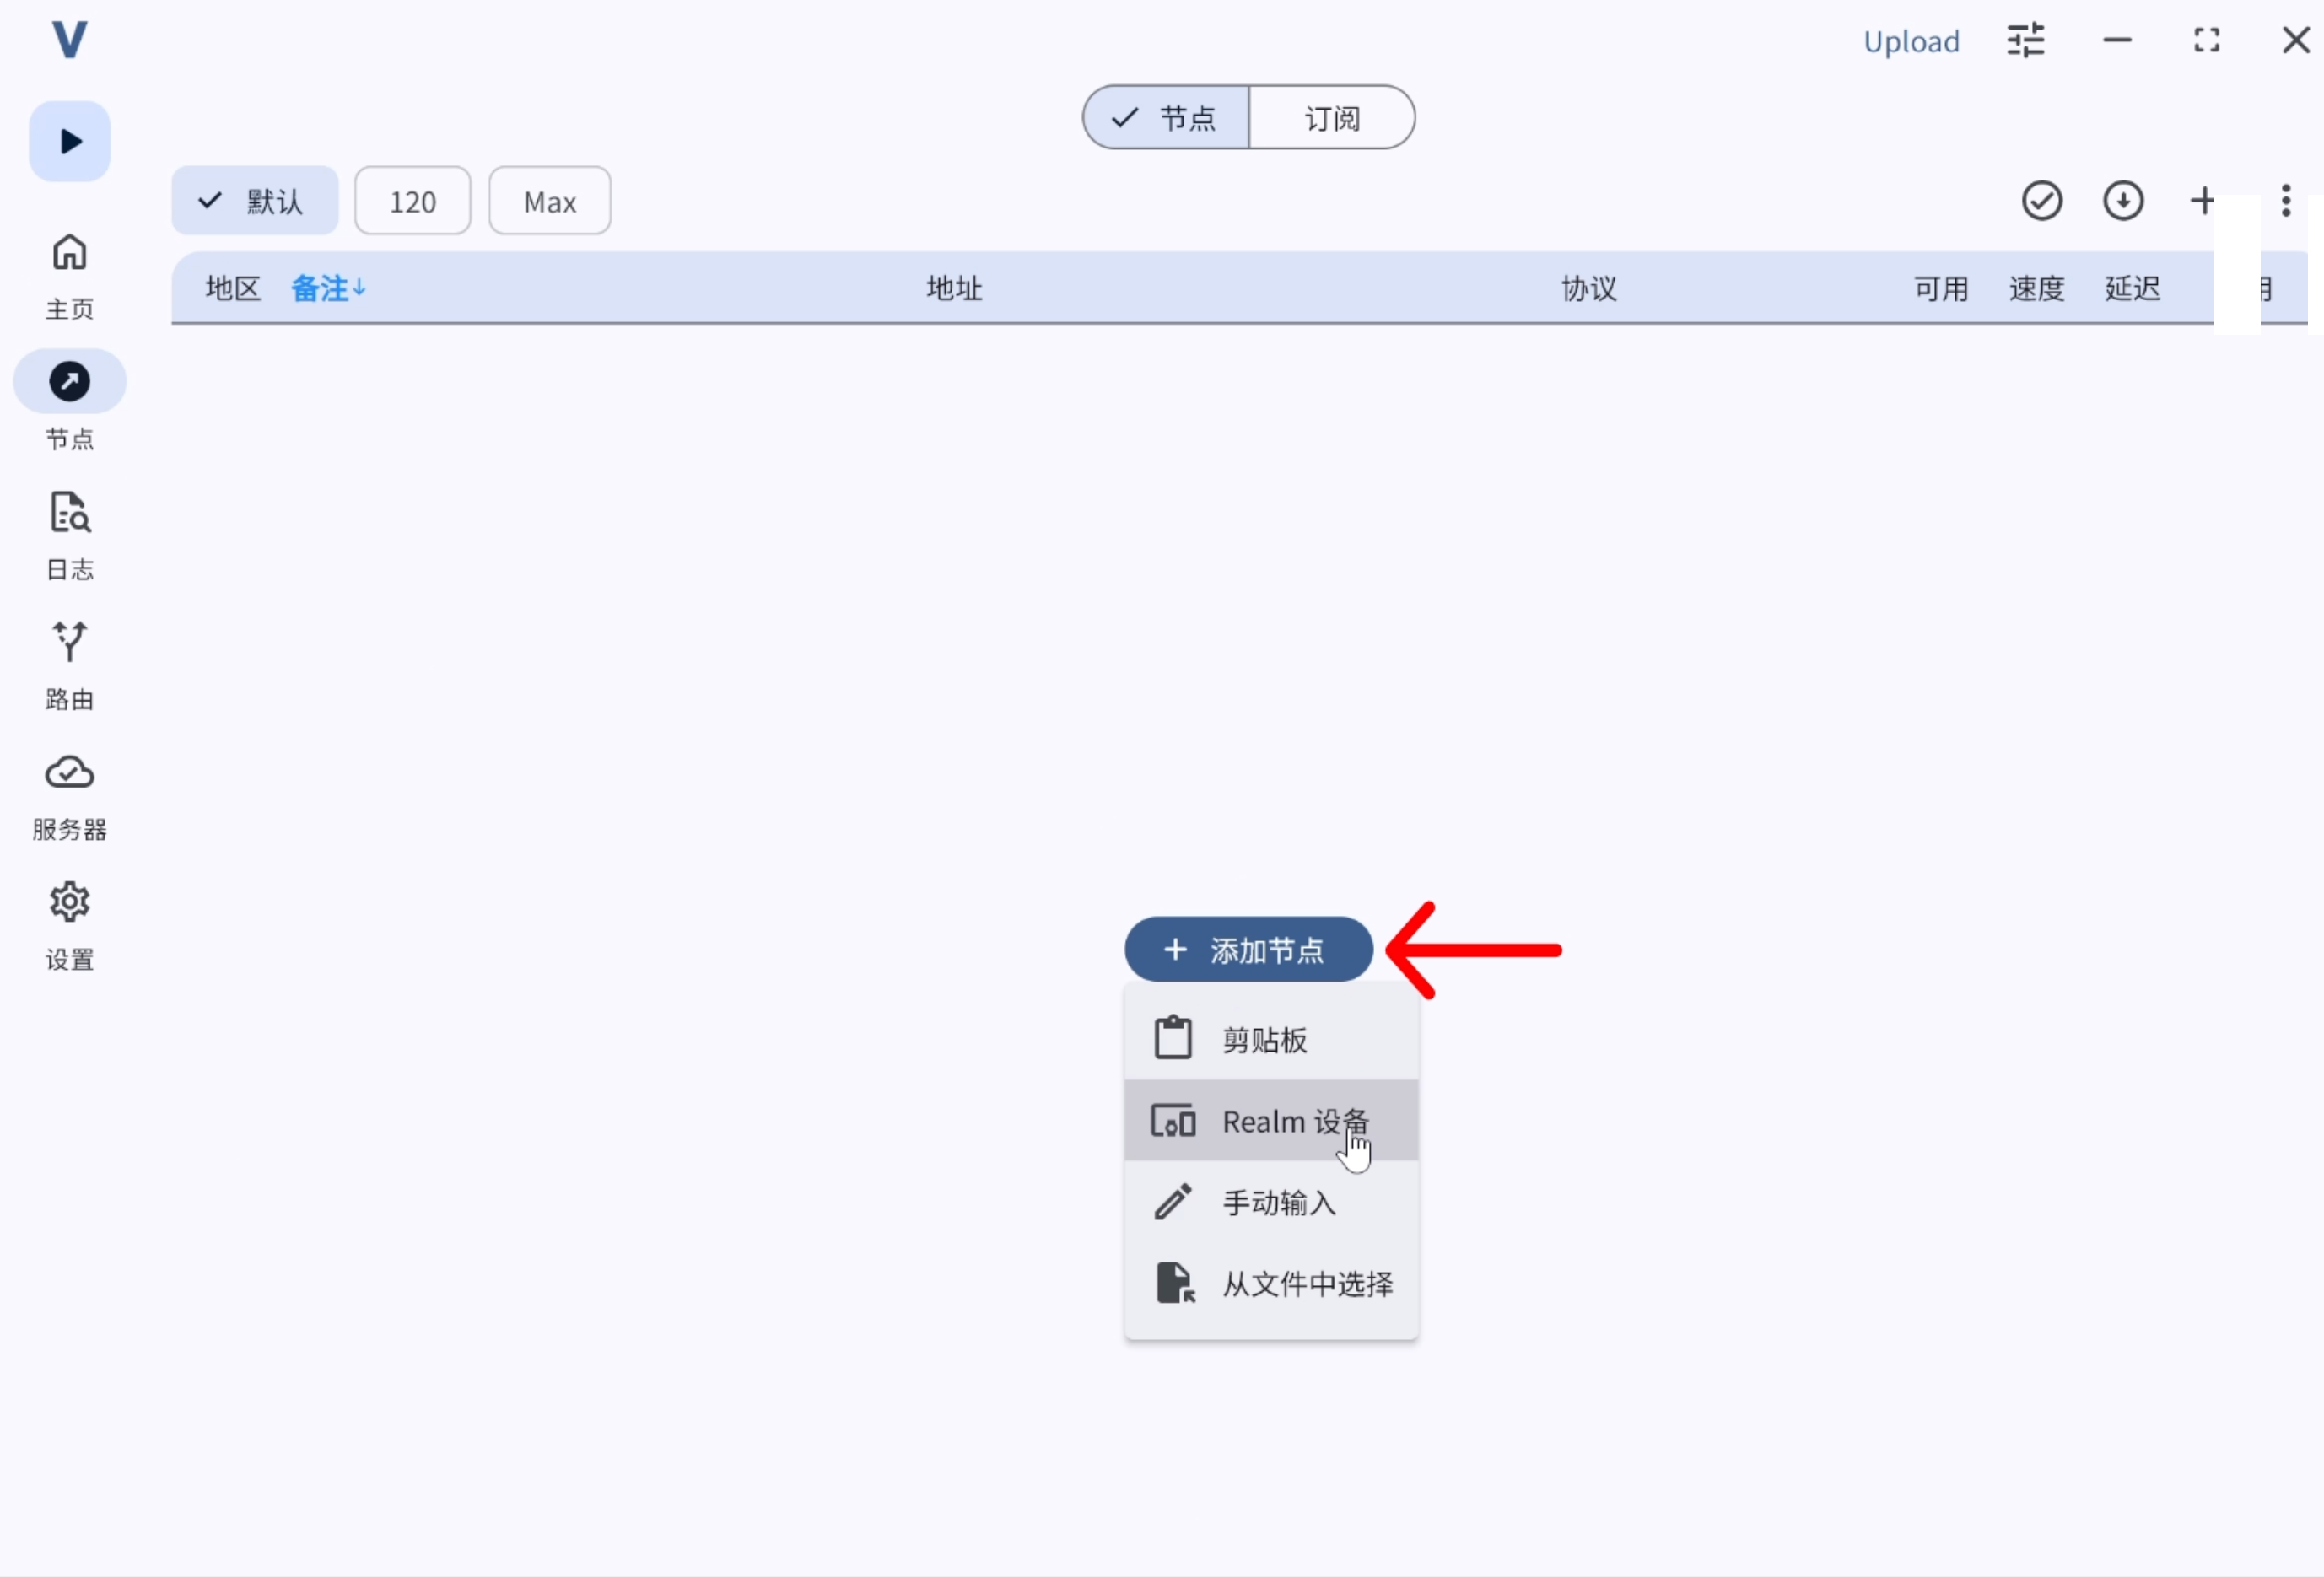2324x1577 pixels.
Task: Open the 设置 gear icon
Action: click(x=69, y=903)
